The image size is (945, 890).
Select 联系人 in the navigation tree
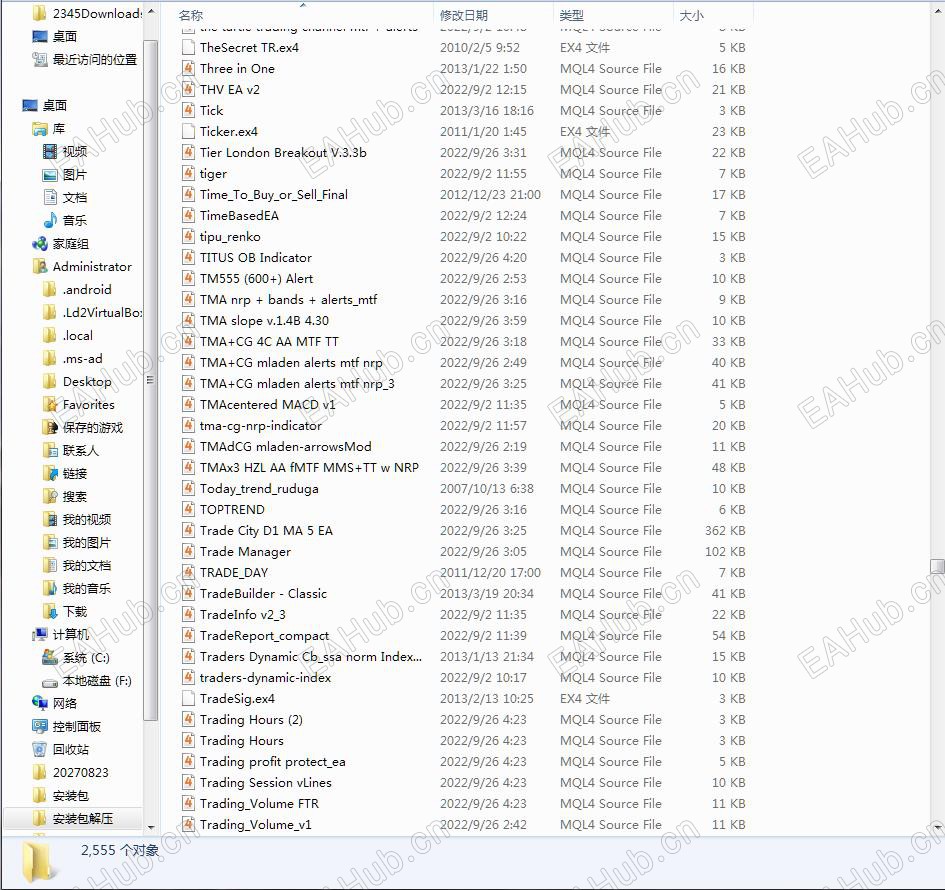click(80, 450)
